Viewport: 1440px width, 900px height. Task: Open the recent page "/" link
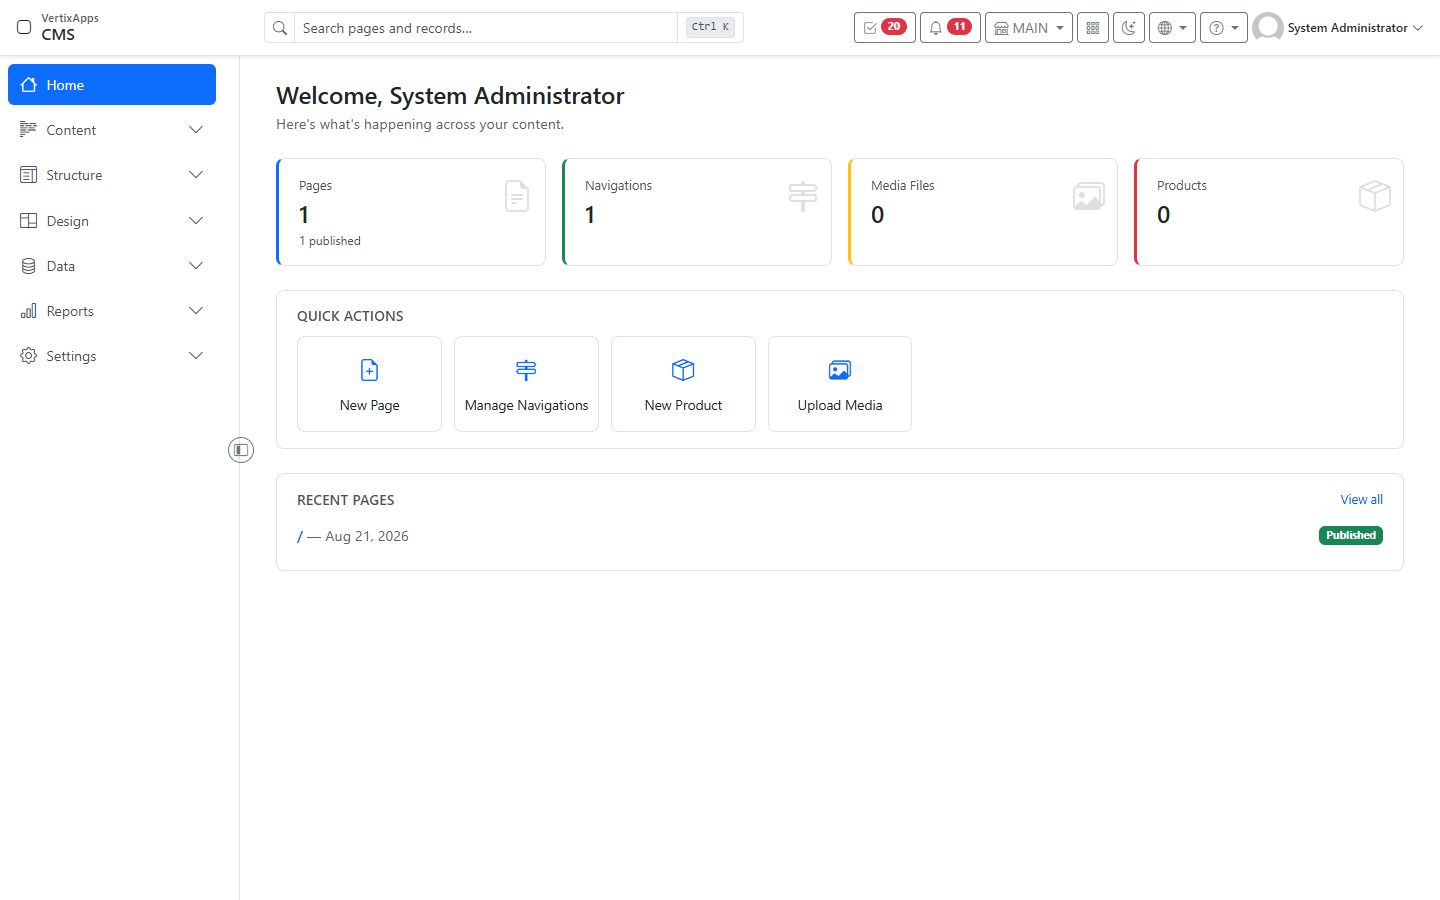tap(300, 537)
